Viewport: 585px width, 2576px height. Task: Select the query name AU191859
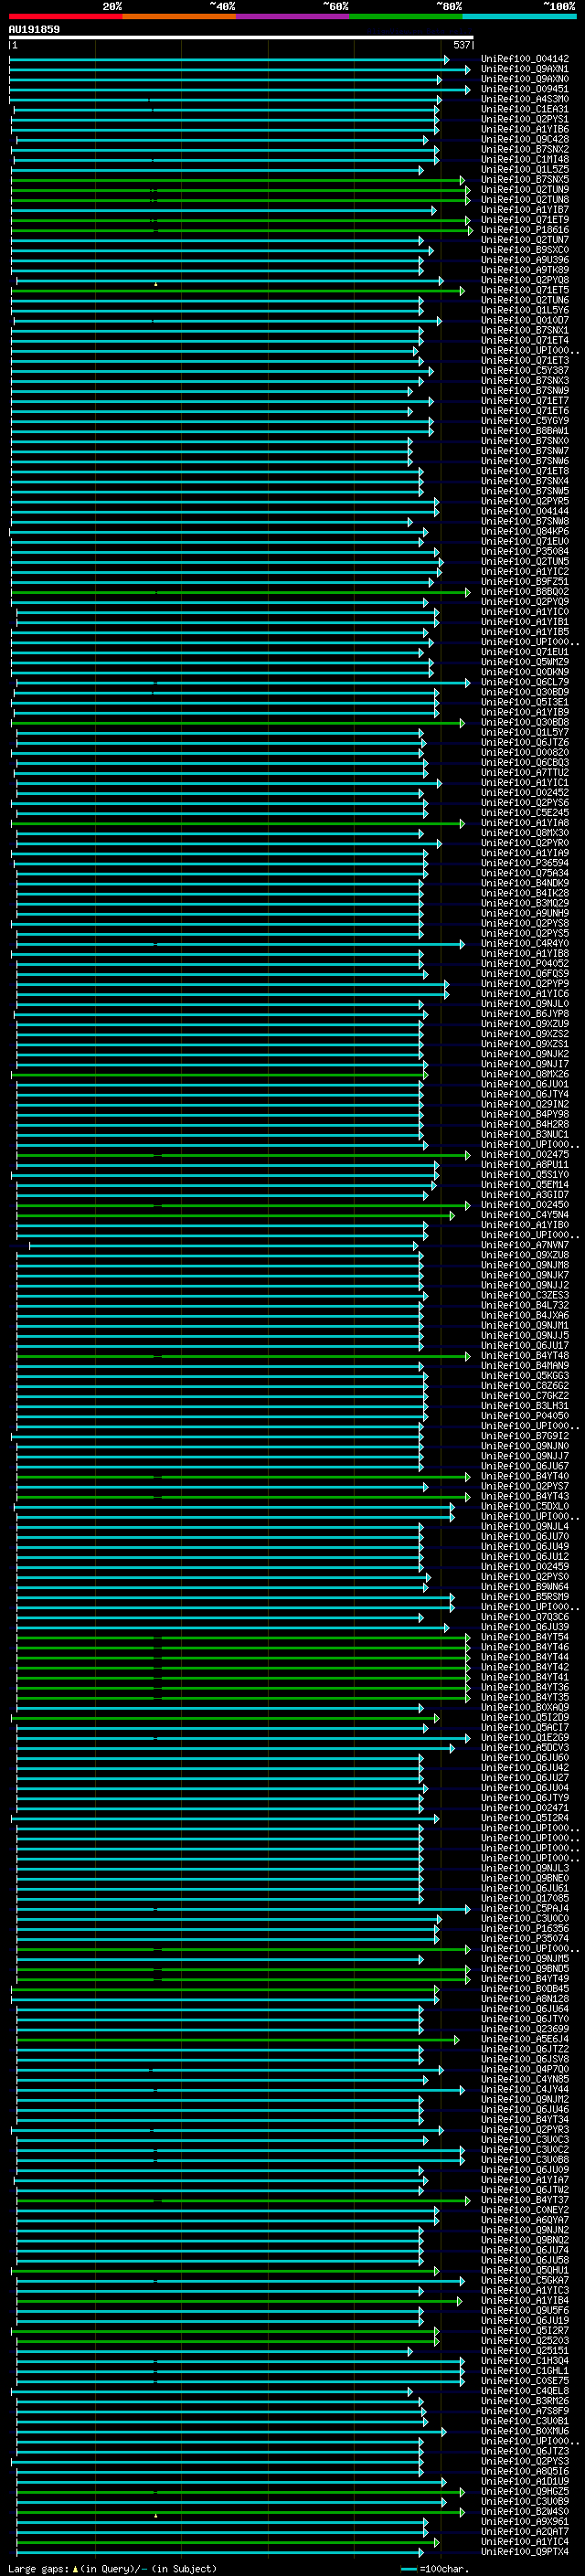point(34,29)
